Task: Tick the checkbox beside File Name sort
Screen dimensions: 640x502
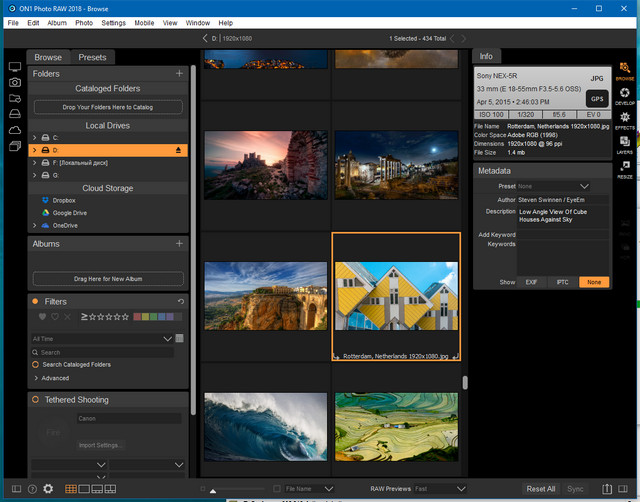Action: (x=277, y=489)
